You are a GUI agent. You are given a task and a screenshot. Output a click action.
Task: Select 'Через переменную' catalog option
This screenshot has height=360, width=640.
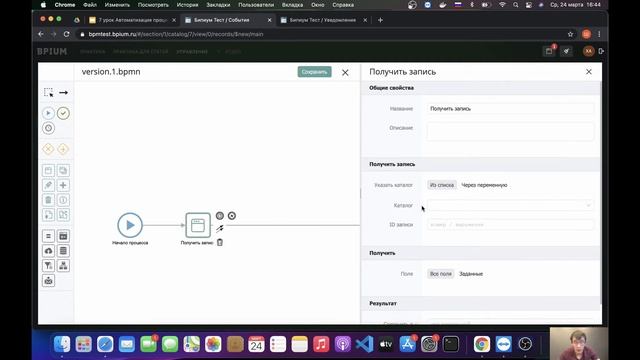click(x=484, y=185)
